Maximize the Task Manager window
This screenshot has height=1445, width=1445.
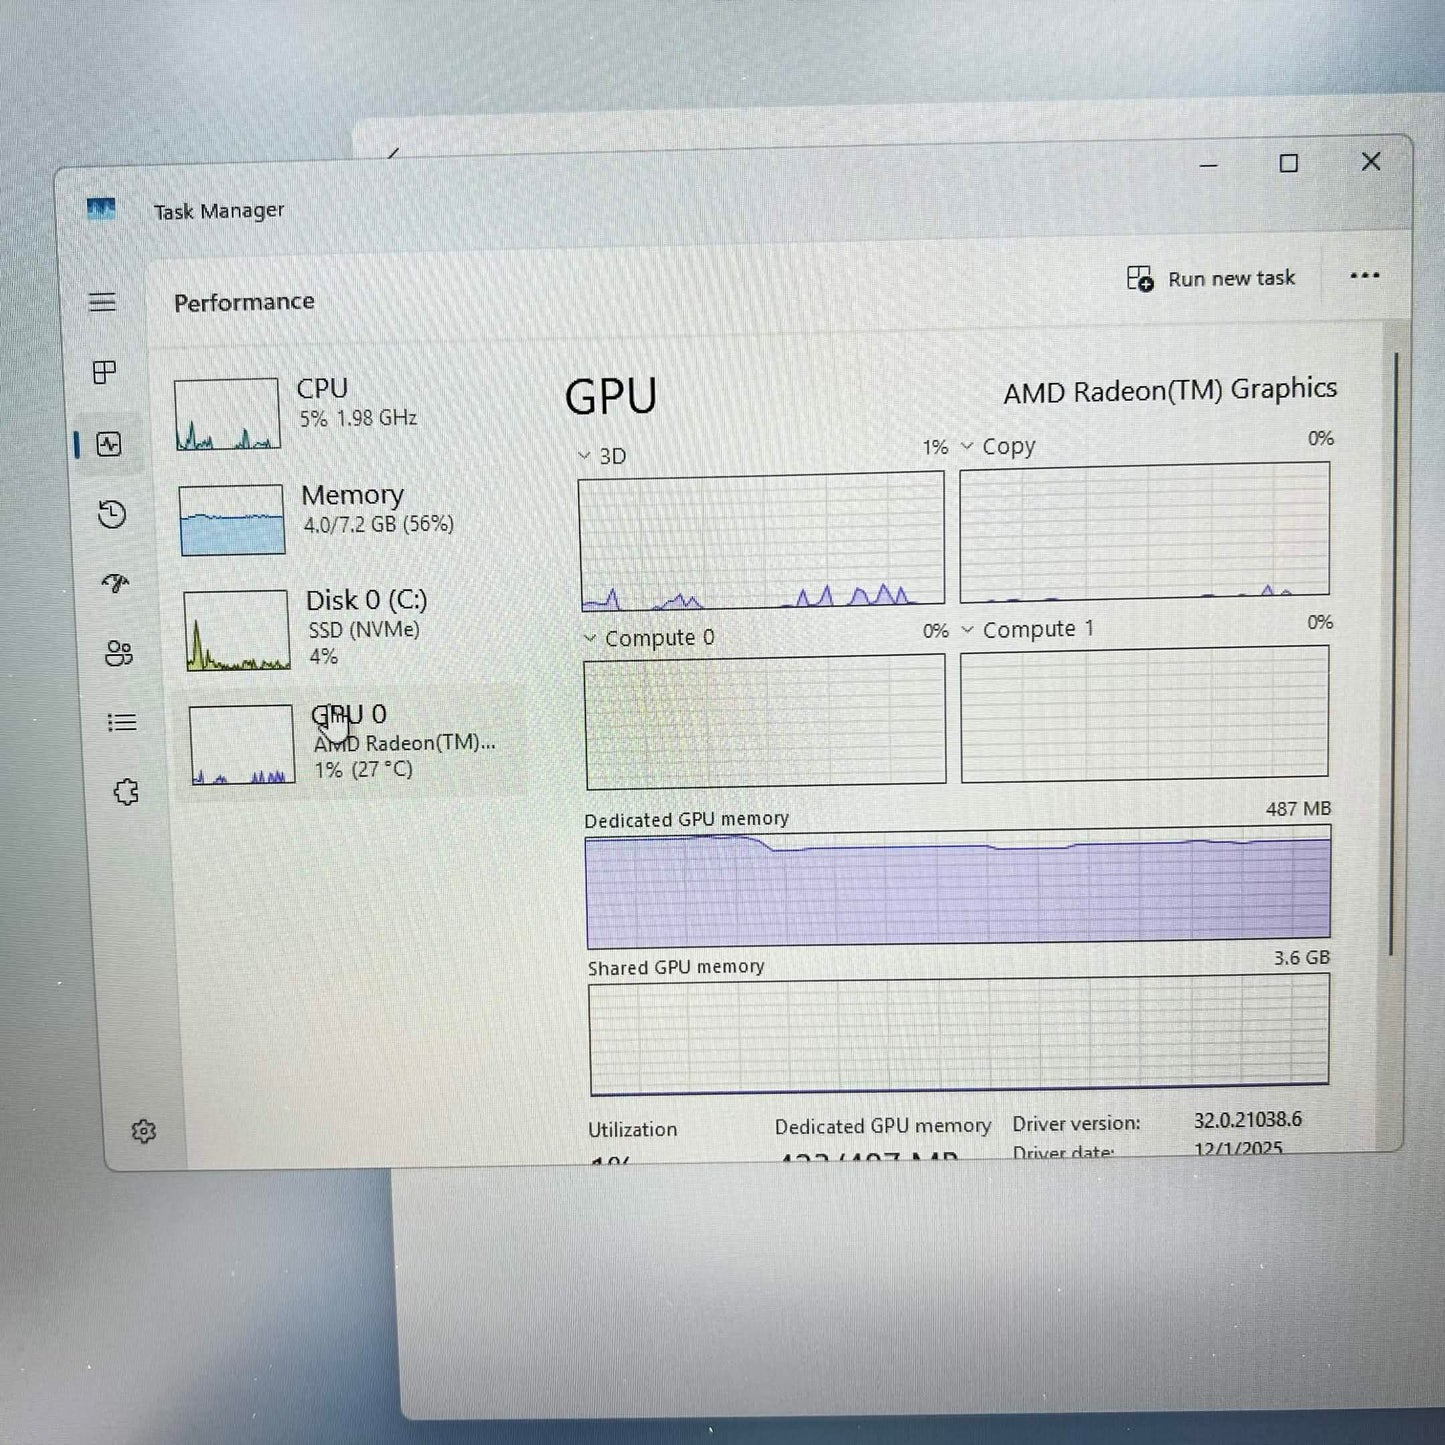click(1289, 163)
